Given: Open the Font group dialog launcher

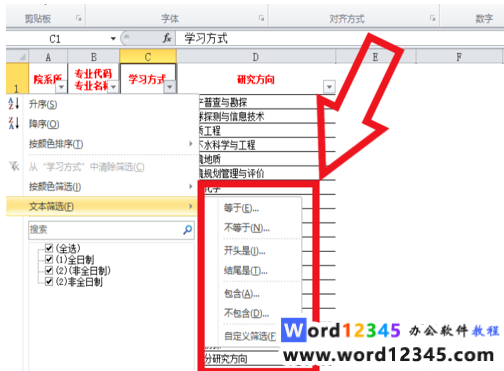Looking at the screenshot, I should click(x=261, y=18).
